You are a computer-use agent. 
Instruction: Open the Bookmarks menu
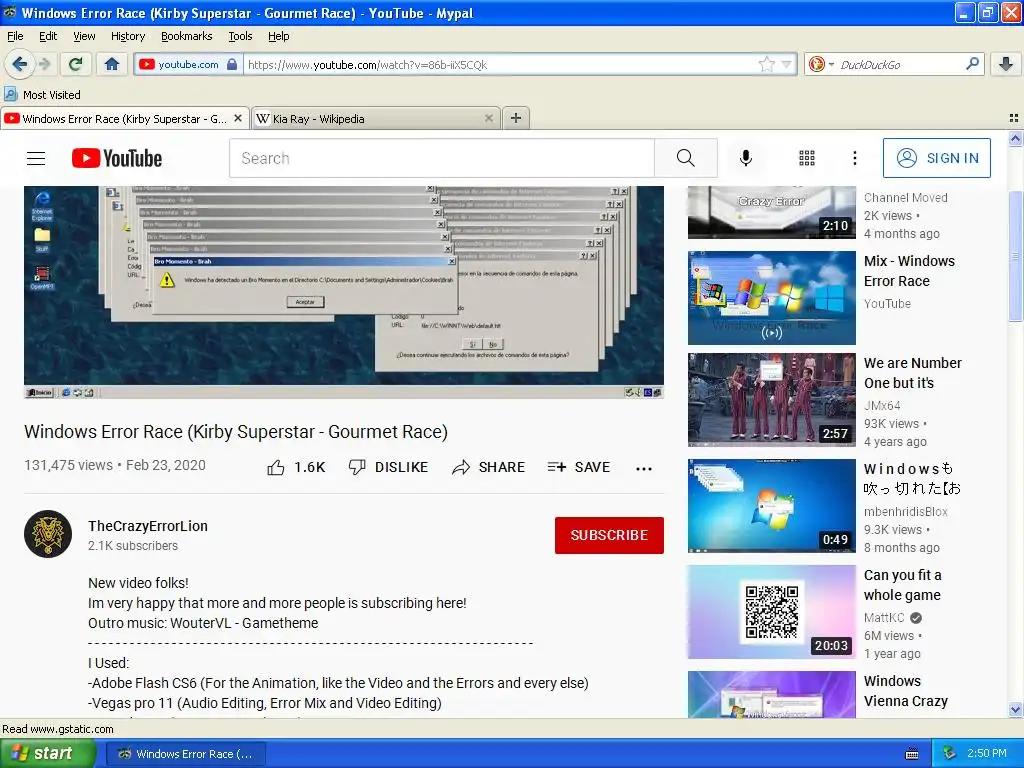(x=186, y=36)
